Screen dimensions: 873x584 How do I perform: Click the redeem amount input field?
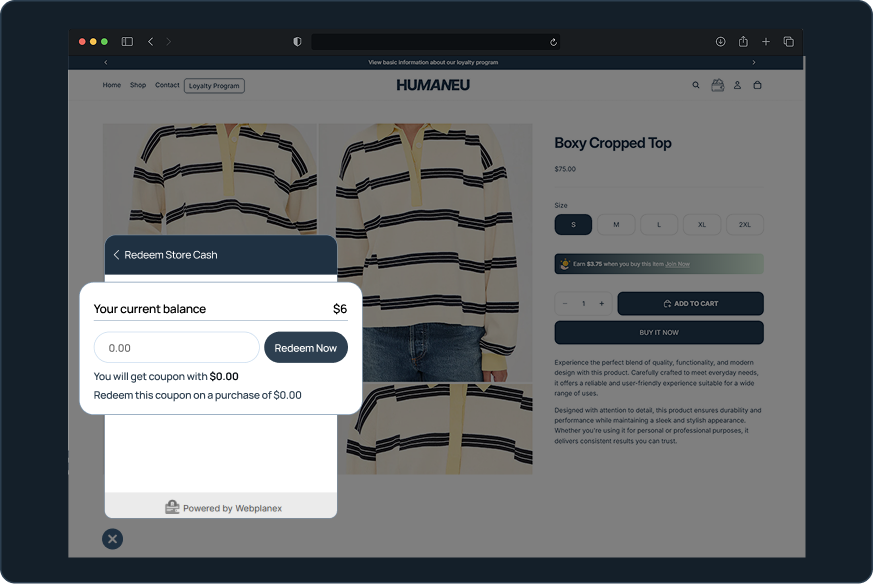pyautogui.click(x=176, y=348)
